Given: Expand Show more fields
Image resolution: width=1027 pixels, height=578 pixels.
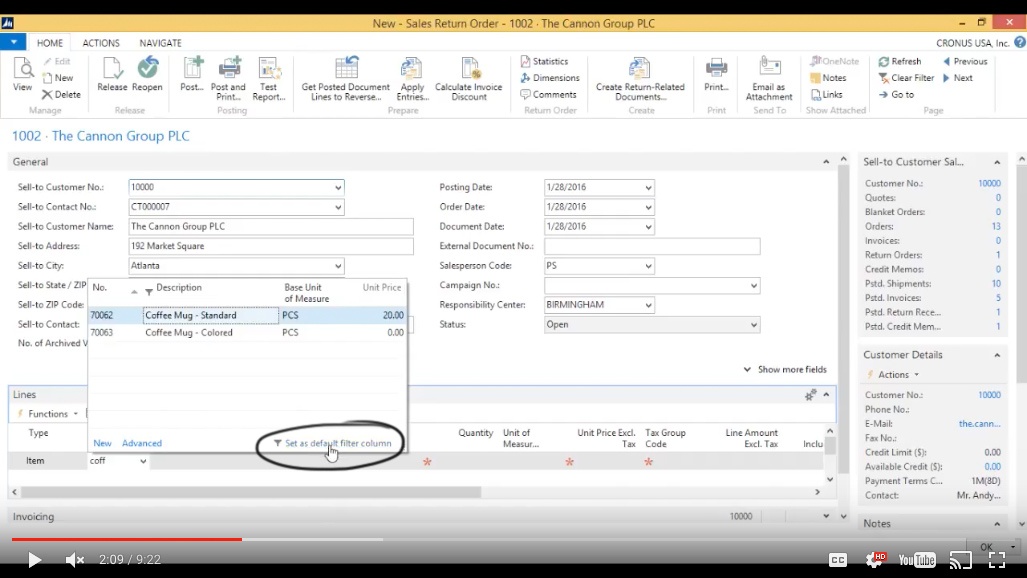Looking at the screenshot, I should [785, 370].
